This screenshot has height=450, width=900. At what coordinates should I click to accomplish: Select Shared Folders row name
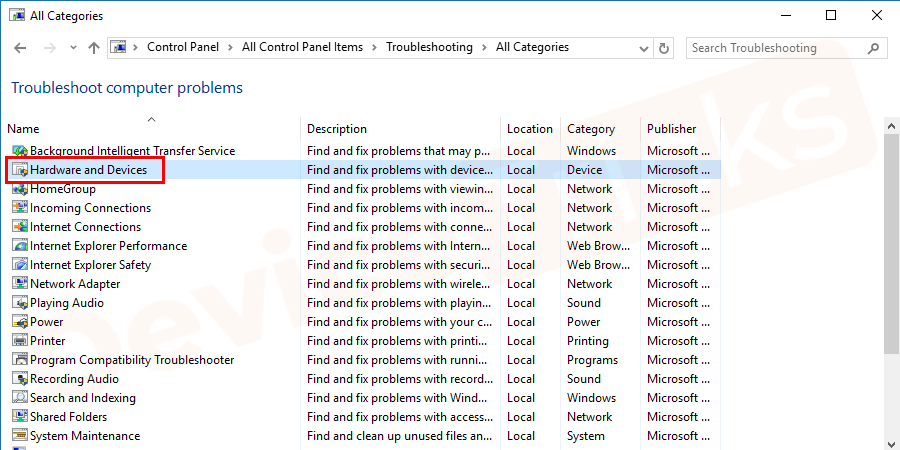[x=68, y=417]
